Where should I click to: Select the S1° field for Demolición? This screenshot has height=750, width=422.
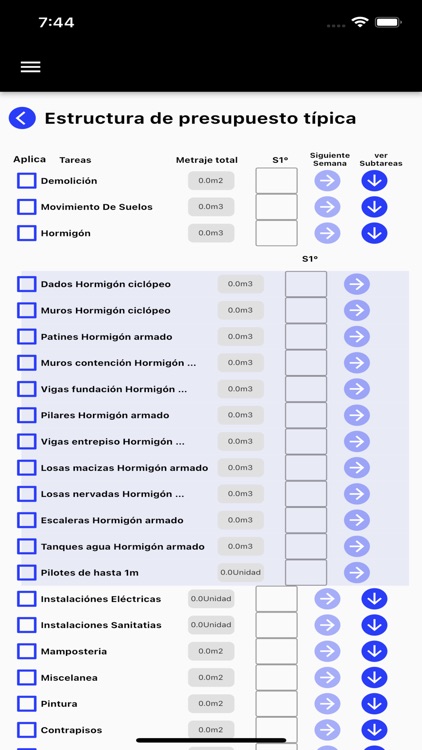click(x=277, y=181)
